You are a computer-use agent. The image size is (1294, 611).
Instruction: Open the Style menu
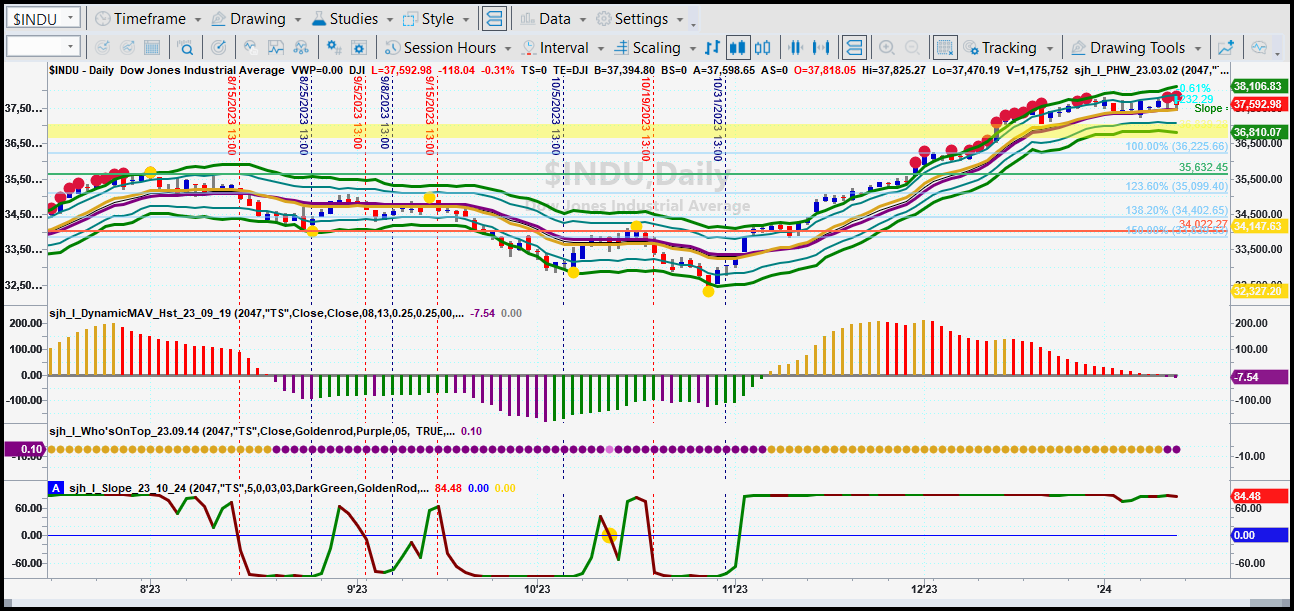pyautogui.click(x=437, y=19)
